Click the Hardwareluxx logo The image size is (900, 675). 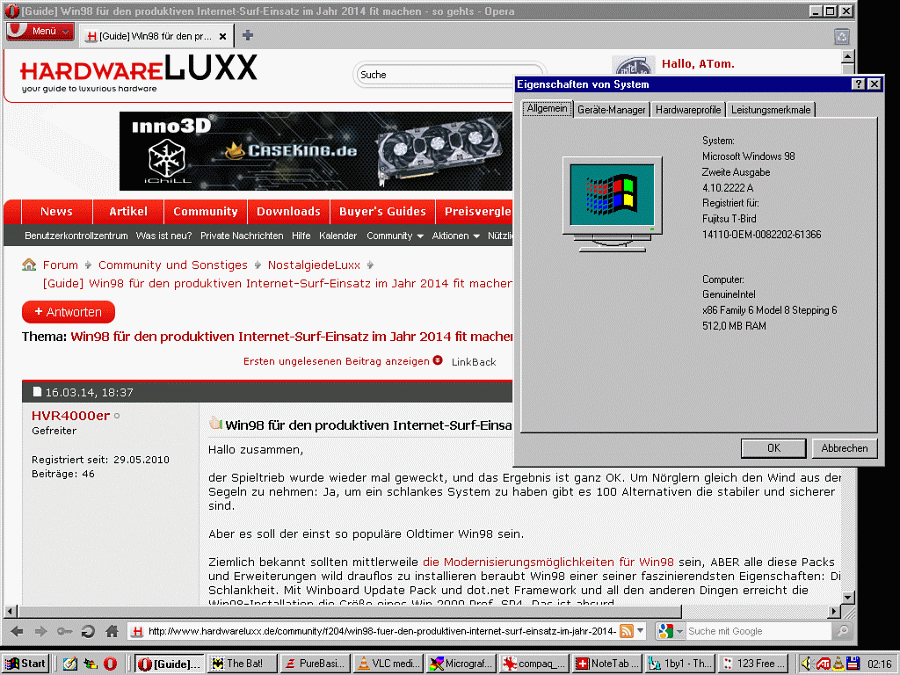[138, 73]
